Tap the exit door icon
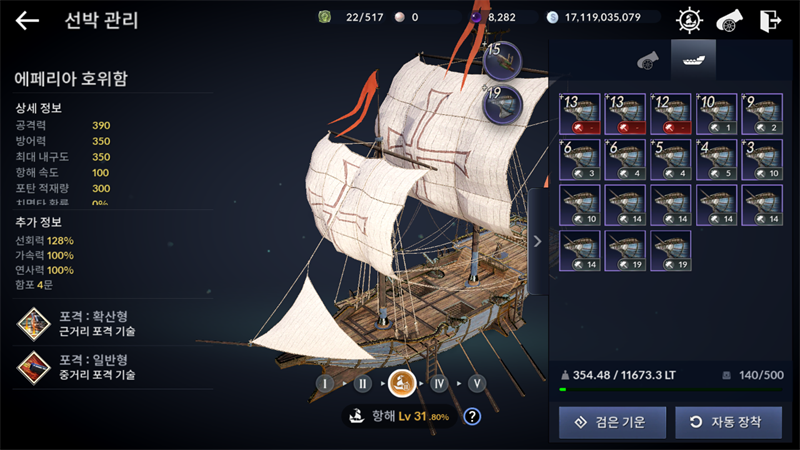The image size is (800, 450). pyautogui.click(x=770, y=21)
